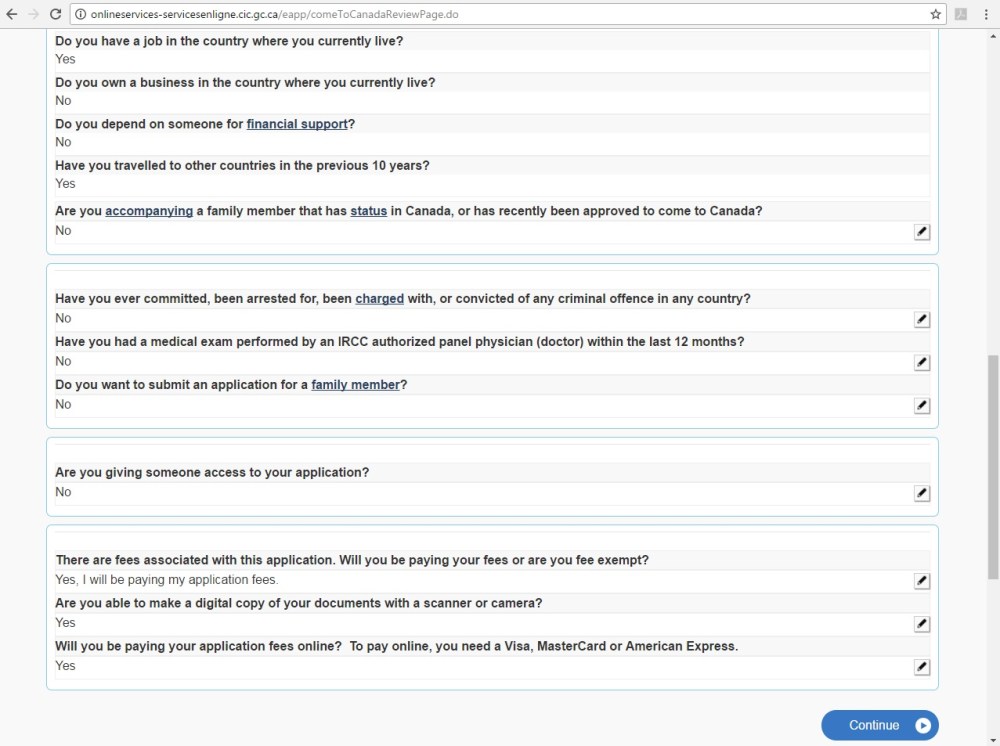Open the financial support link

297,124
